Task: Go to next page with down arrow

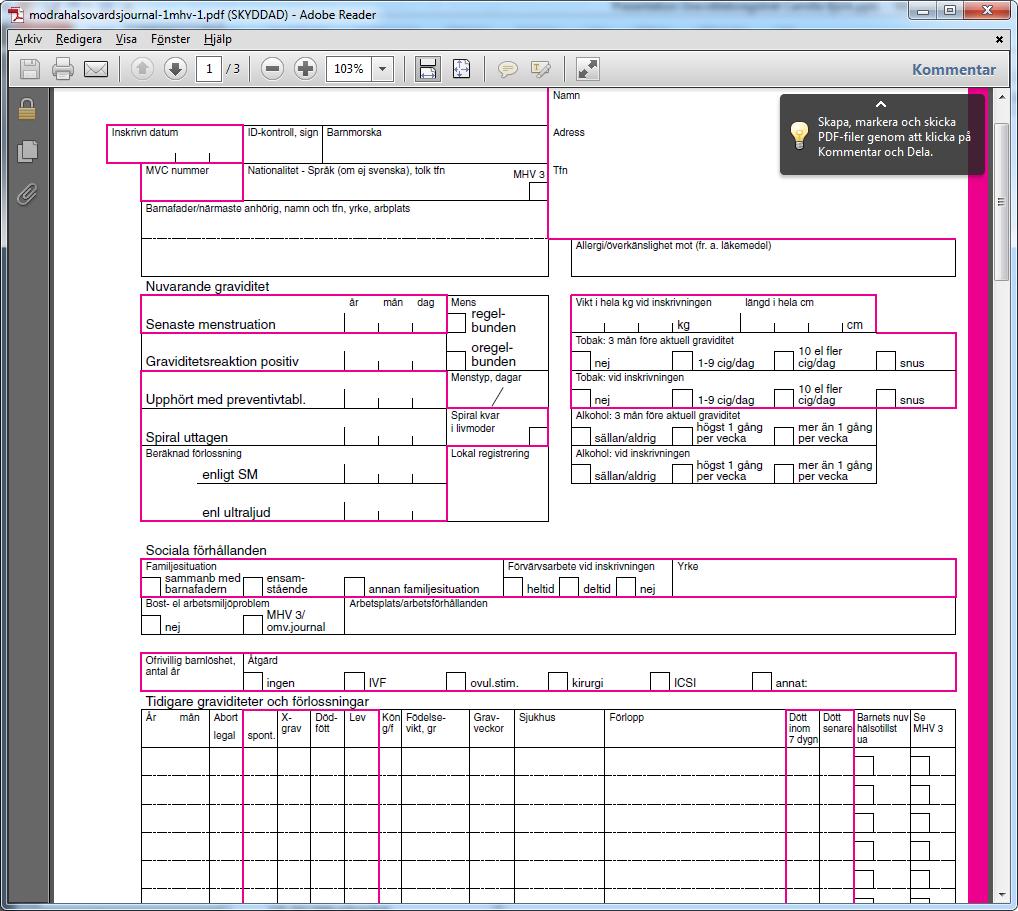Action: [x=175, y=69]
